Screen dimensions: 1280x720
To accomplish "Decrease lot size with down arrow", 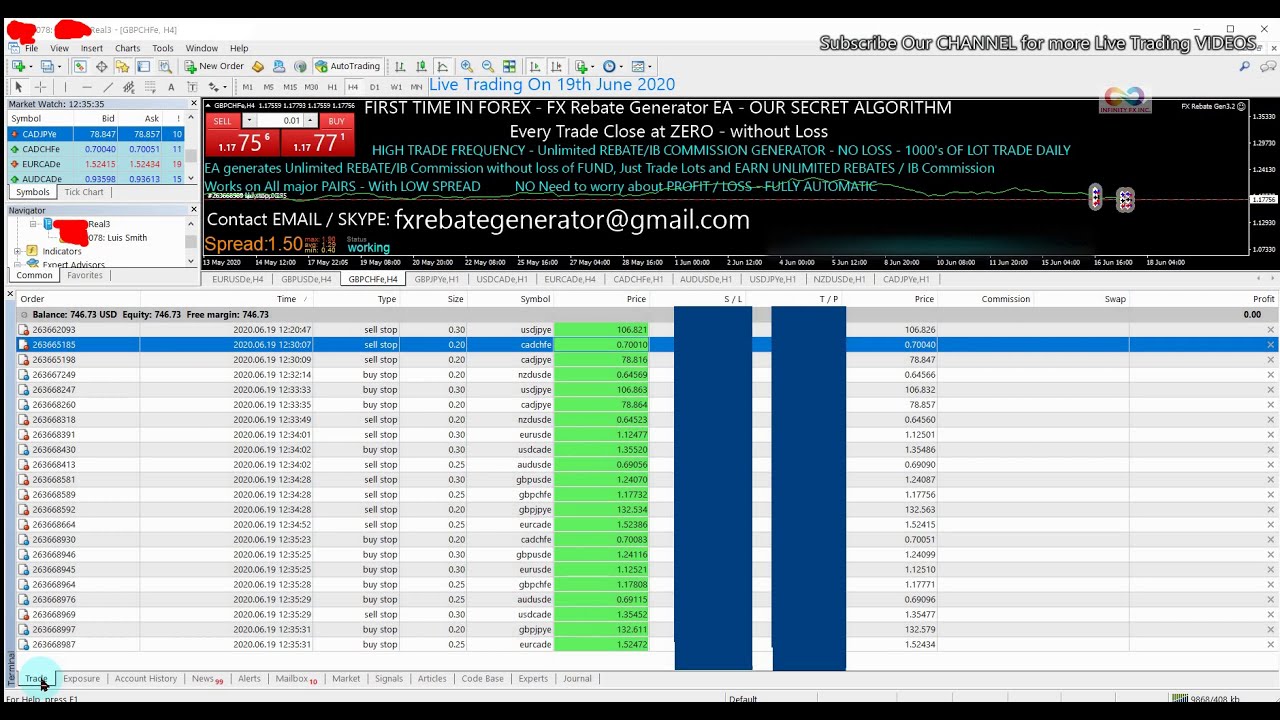I will pyautogui.click(x=249, y=121).
